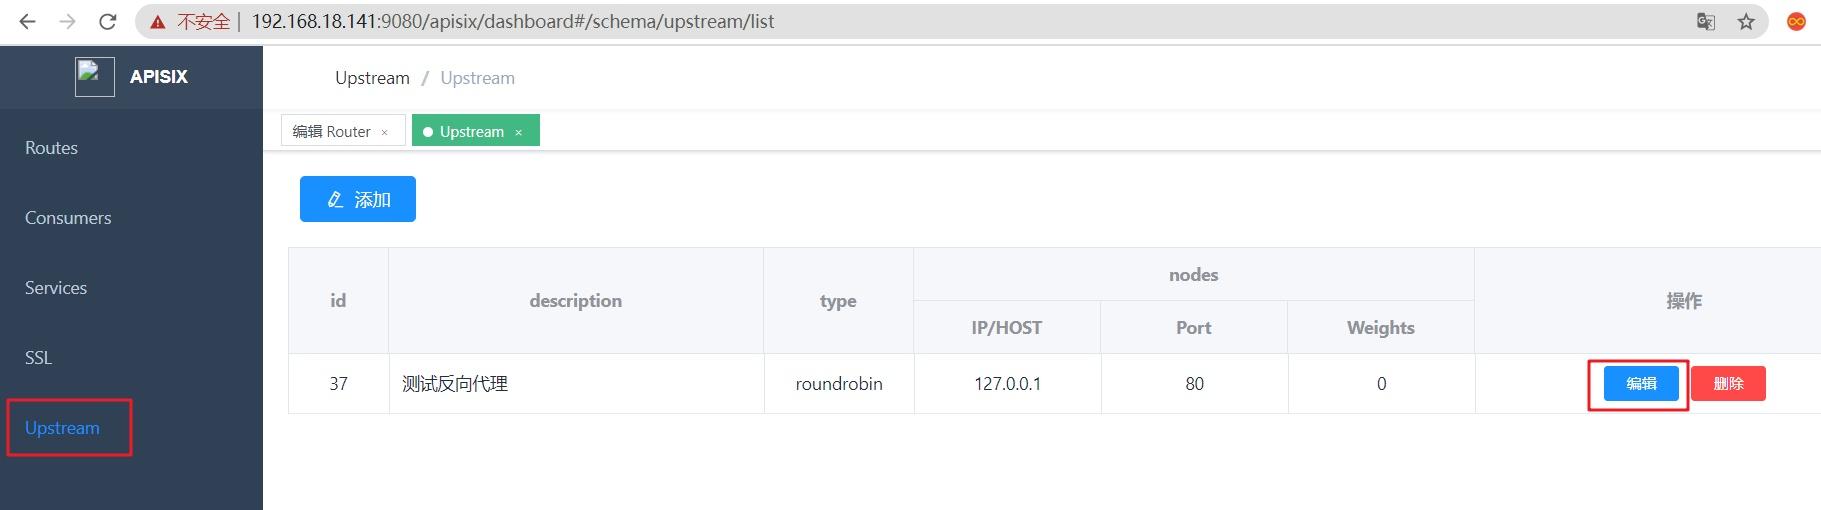Click the orange browser extension icon
This screenshot has height=510, width=1821.
click(1796, 22)
